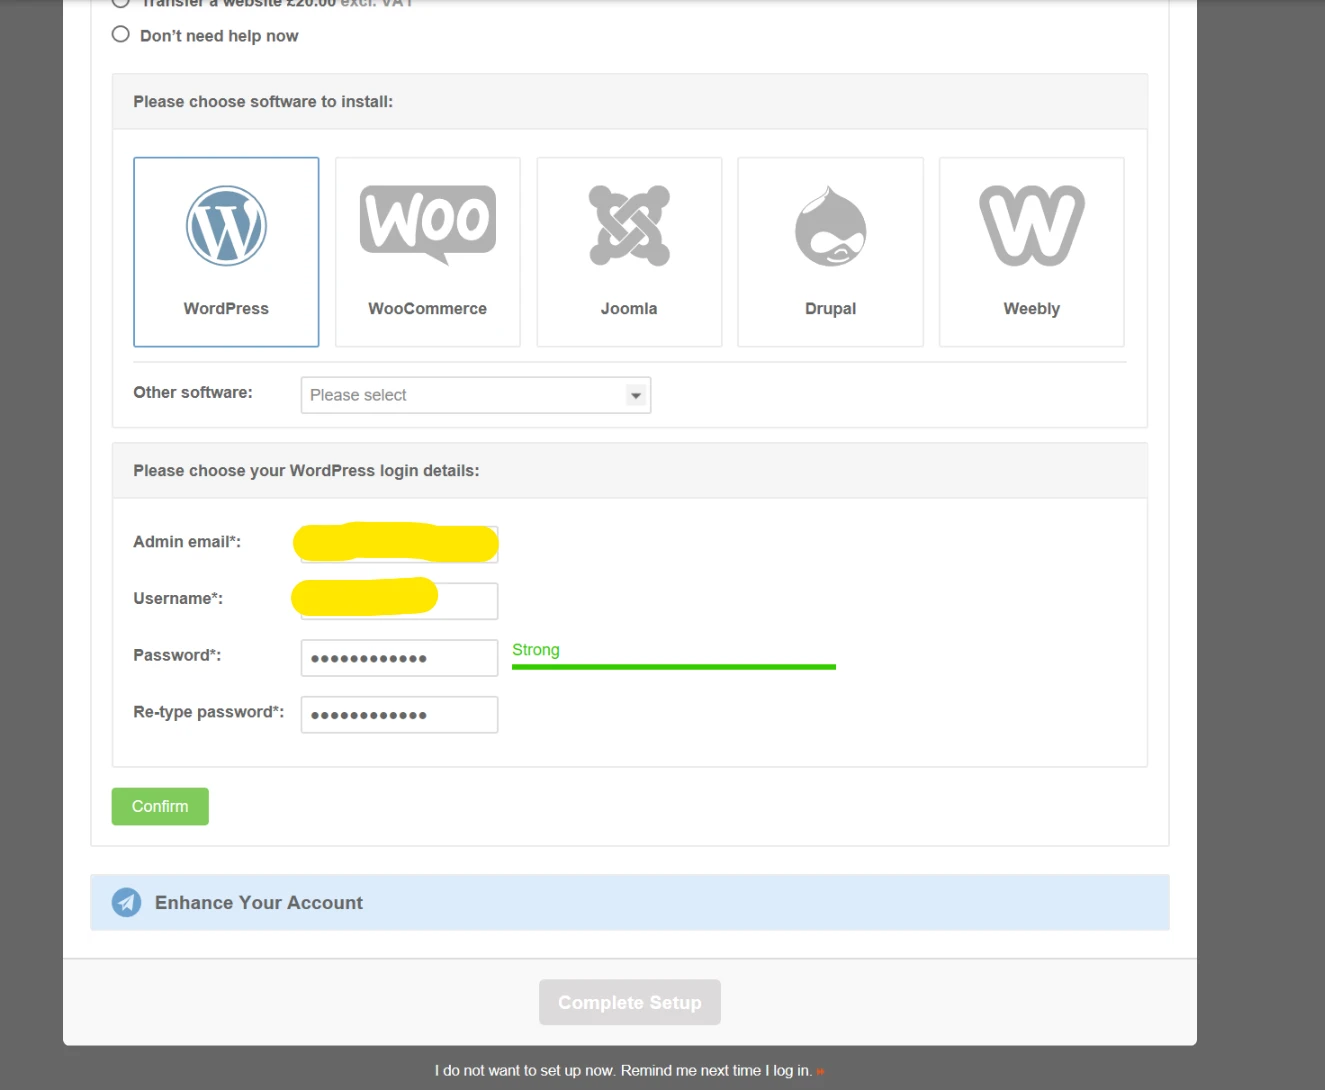Click the 'Don't need help now' label
Image resolution: width=1325 pixels, height=1090 pixels.
219,36
